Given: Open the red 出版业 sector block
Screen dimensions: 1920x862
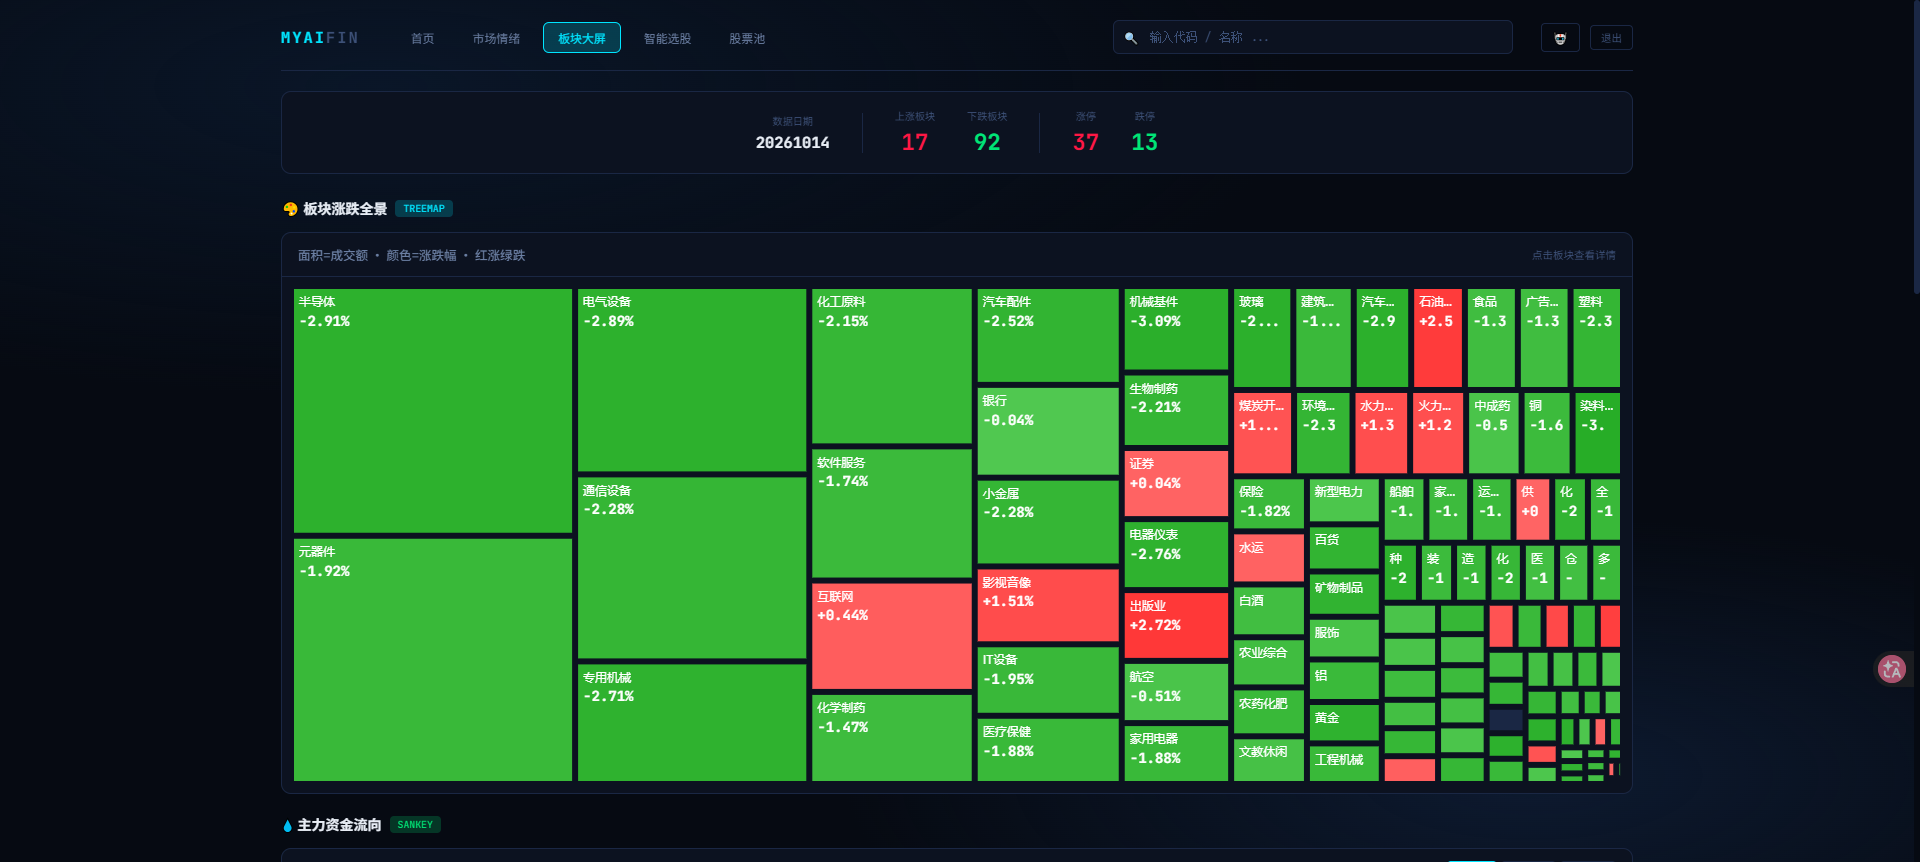Looking at the screenshot, I should tap(1176, 625).
